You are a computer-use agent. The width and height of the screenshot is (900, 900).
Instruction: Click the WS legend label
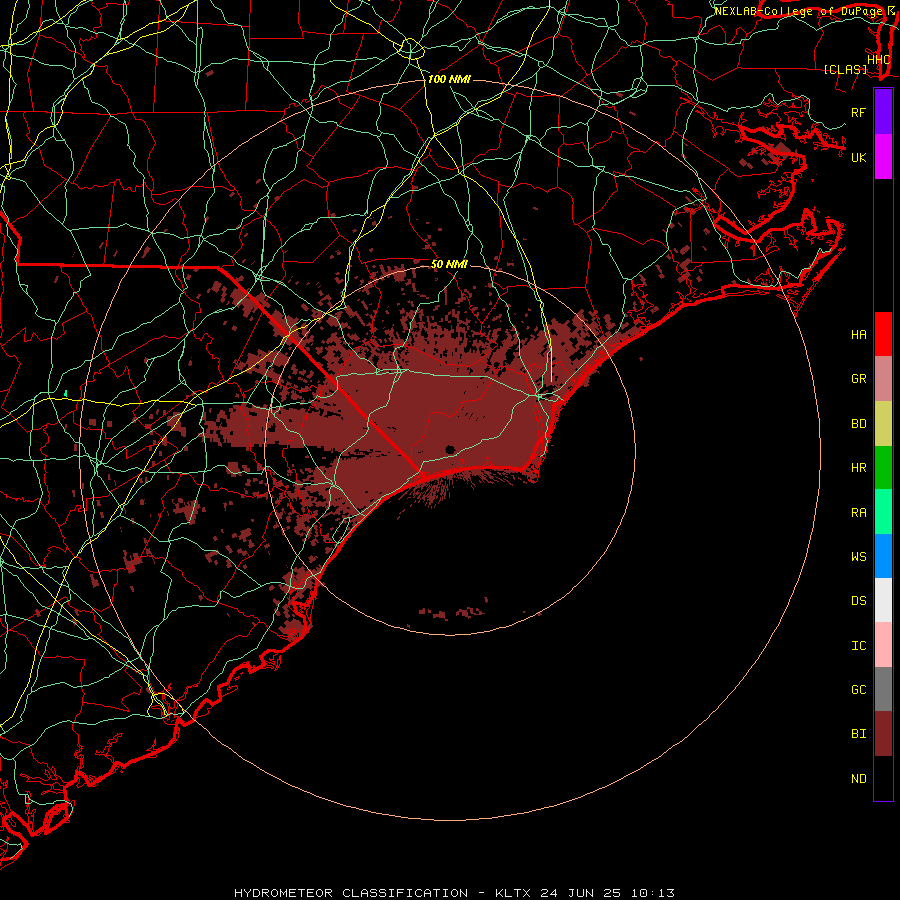pyautogui.click(x=858, y=556)
